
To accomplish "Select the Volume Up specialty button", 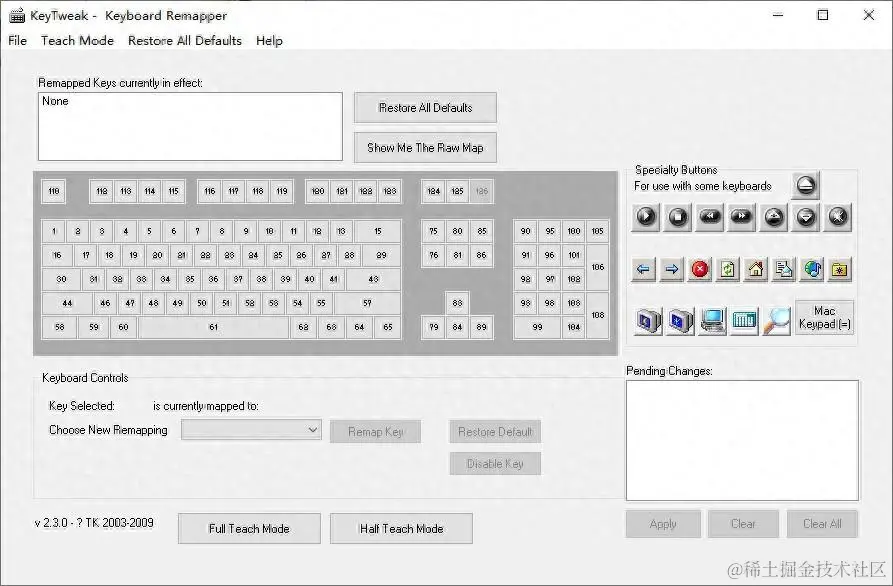I will [773, 217].
